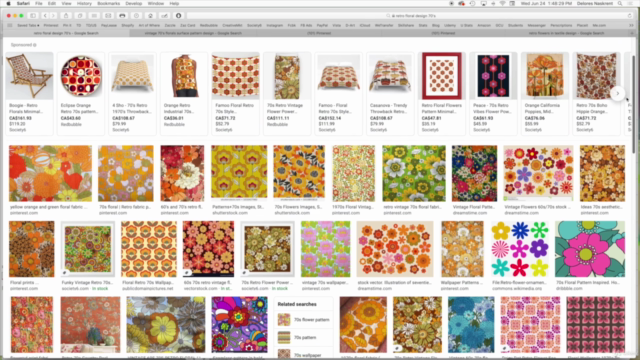This screenshot has width=640, height=360.
Task: Open a new tab with plus icon
Action: click(x=632, y=33)
